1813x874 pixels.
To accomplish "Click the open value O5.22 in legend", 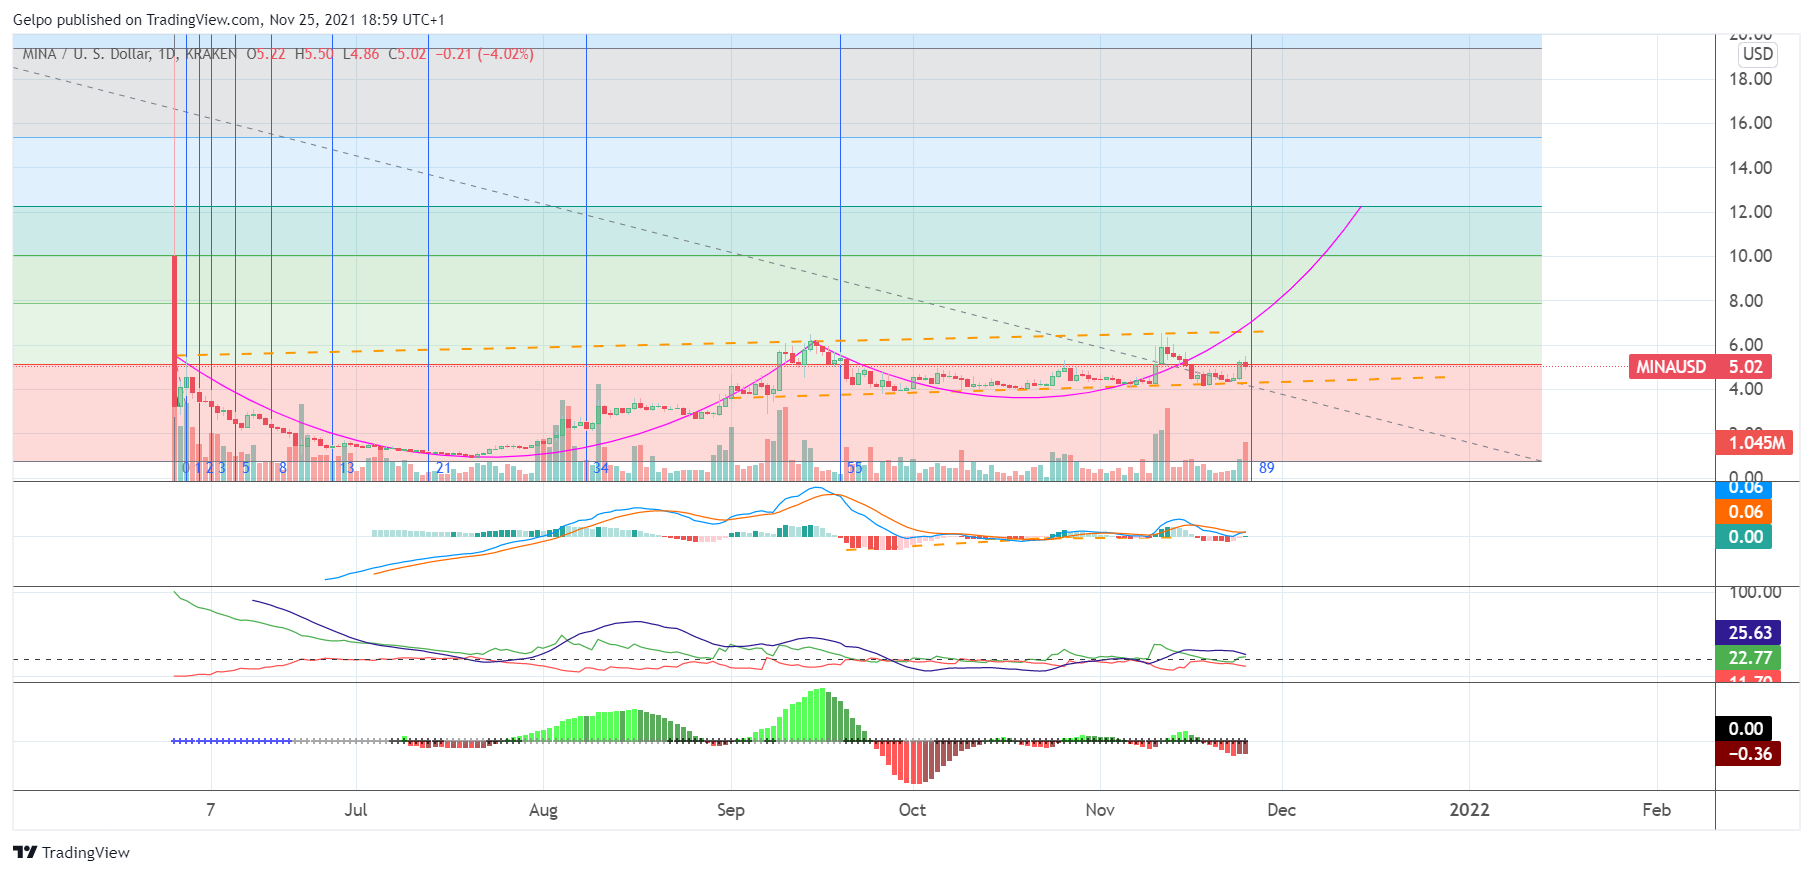I will point(266,54).
